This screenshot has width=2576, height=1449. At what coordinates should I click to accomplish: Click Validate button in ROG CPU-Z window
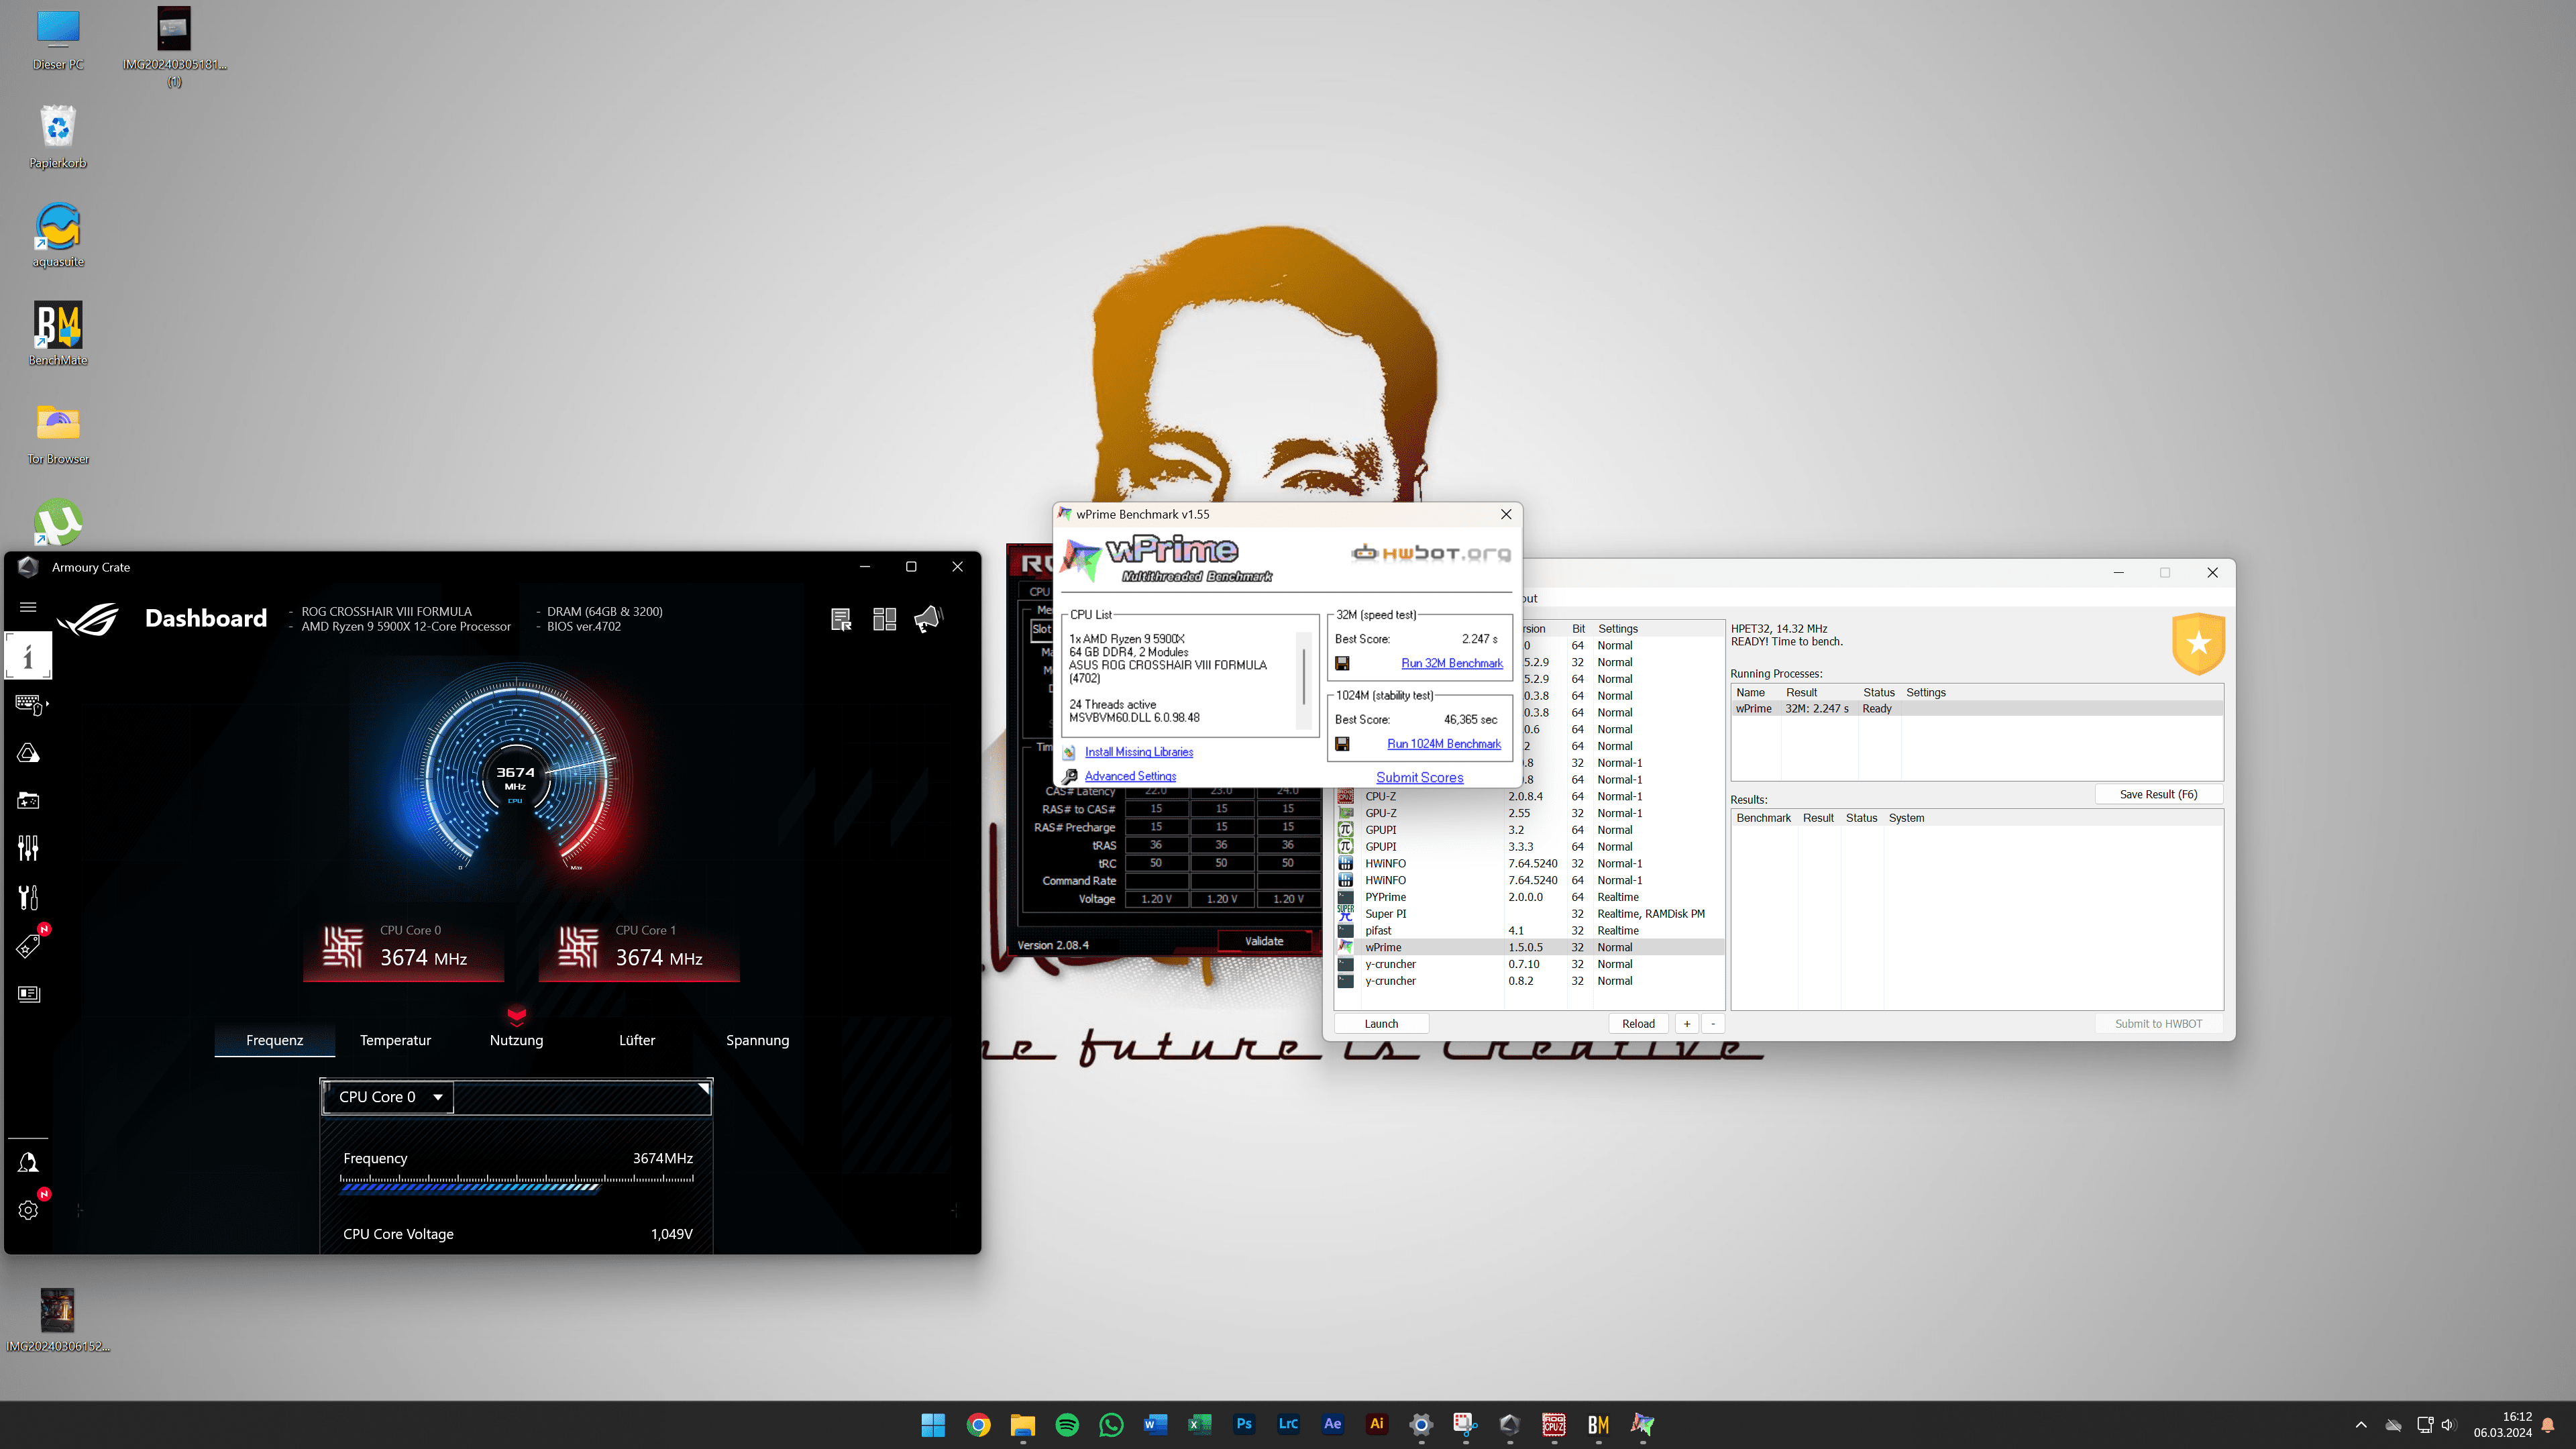tap(1264, 942)
